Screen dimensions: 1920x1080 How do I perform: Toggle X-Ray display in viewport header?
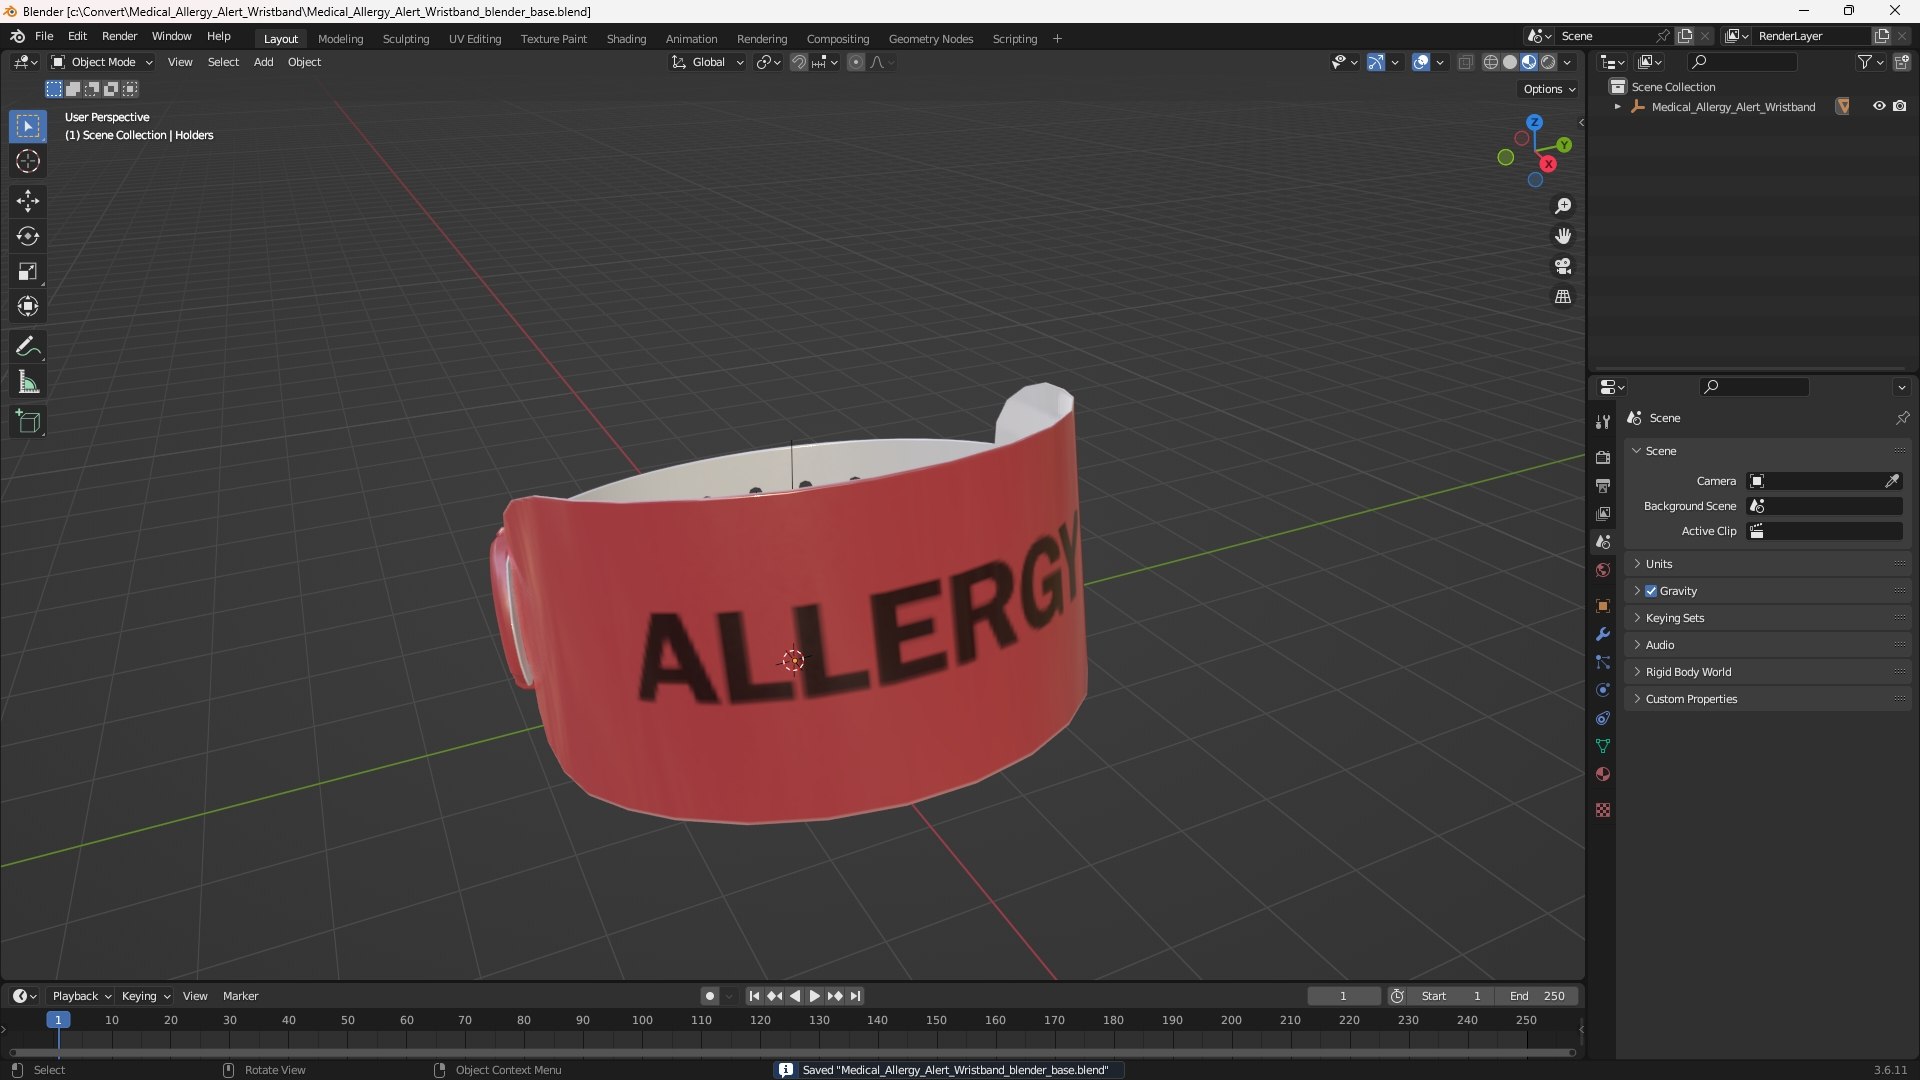(x=1465, y=62)
